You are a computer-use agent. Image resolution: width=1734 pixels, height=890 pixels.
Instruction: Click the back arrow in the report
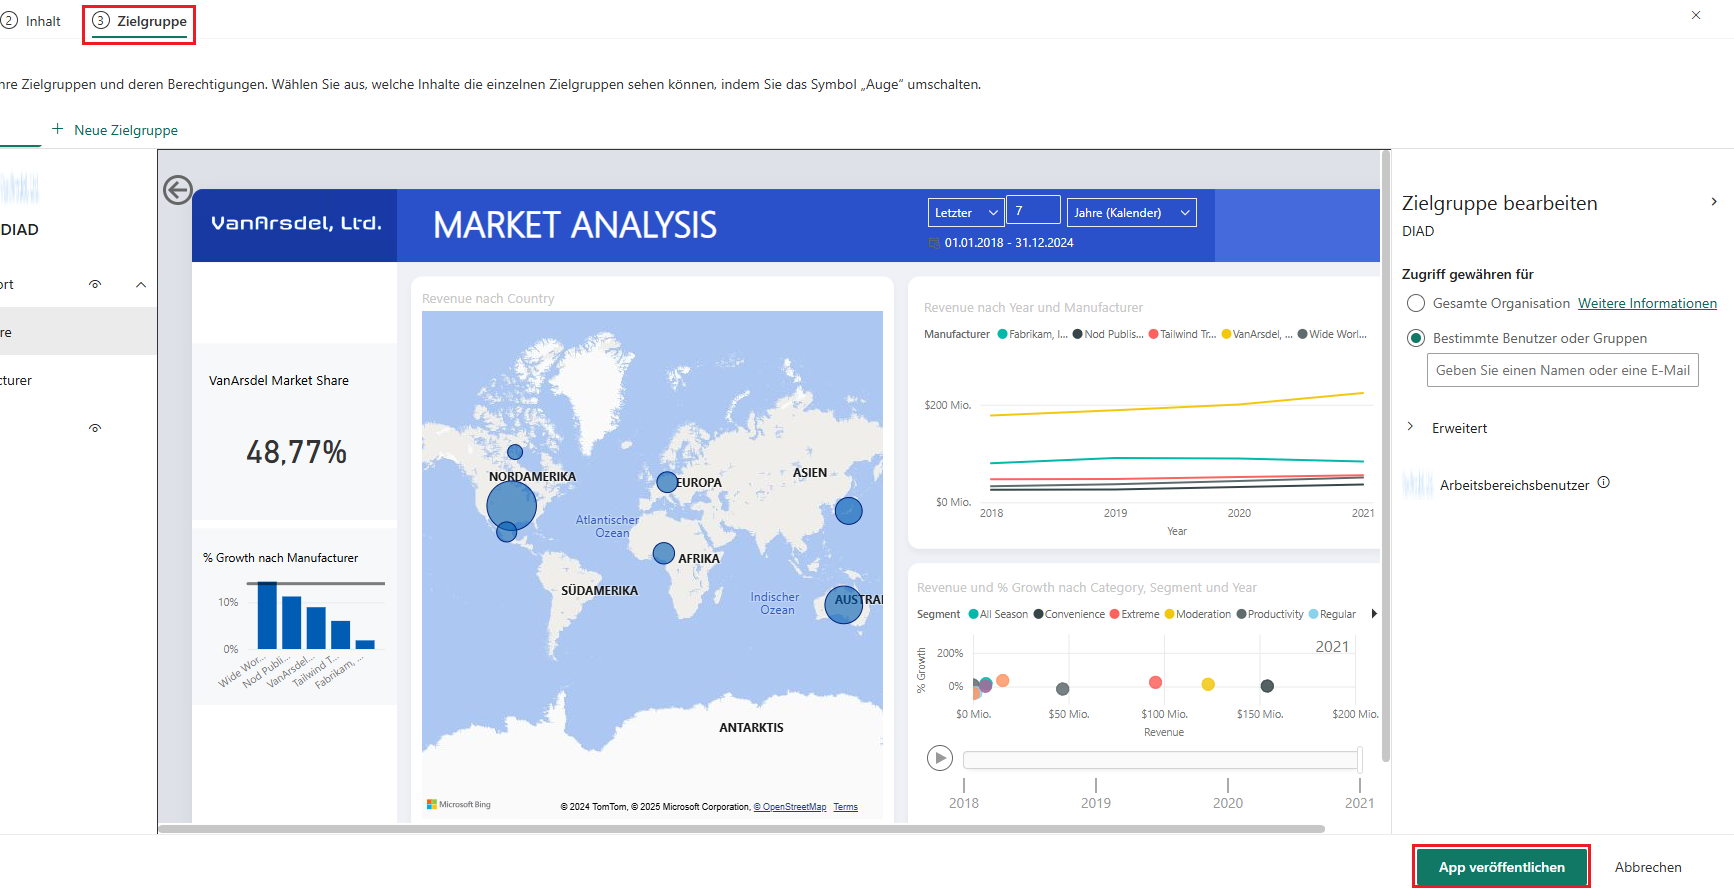click(x=178, y=190)
